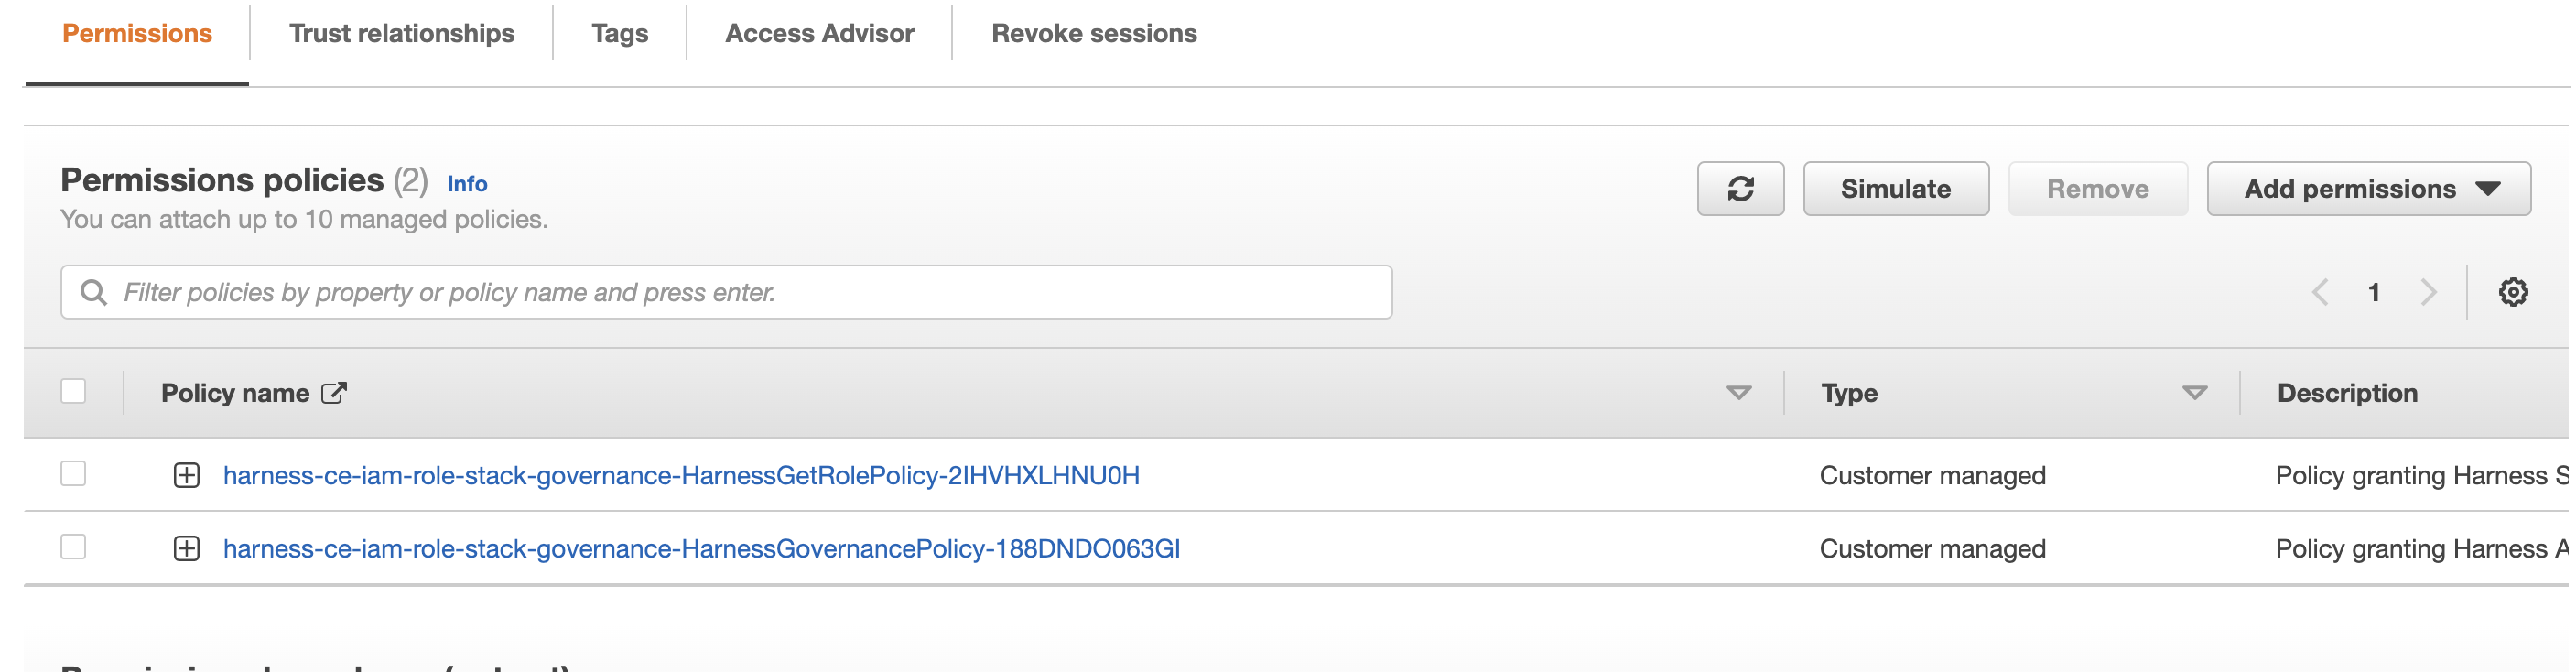Screen dimensions: 2576x672
Task: Check the HarnessGovernancePolicy row checkbox
Action: point(73,547)
